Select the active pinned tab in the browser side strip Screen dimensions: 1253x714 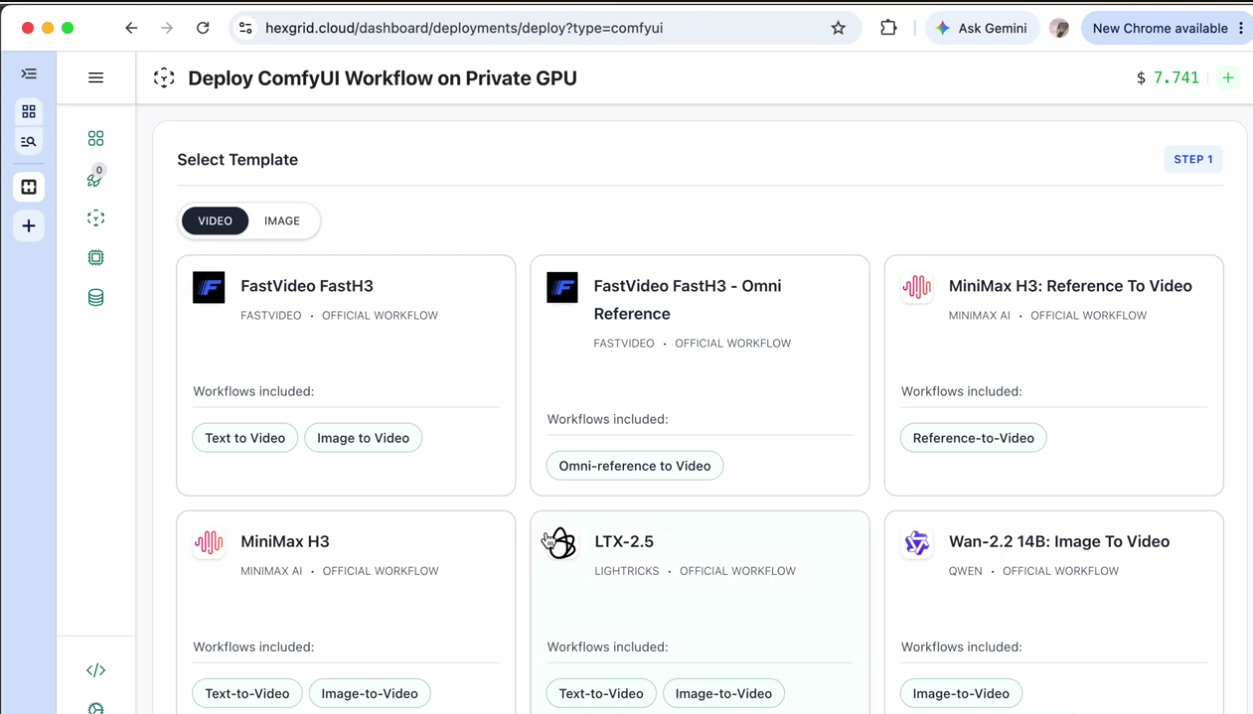coord(29,187)
